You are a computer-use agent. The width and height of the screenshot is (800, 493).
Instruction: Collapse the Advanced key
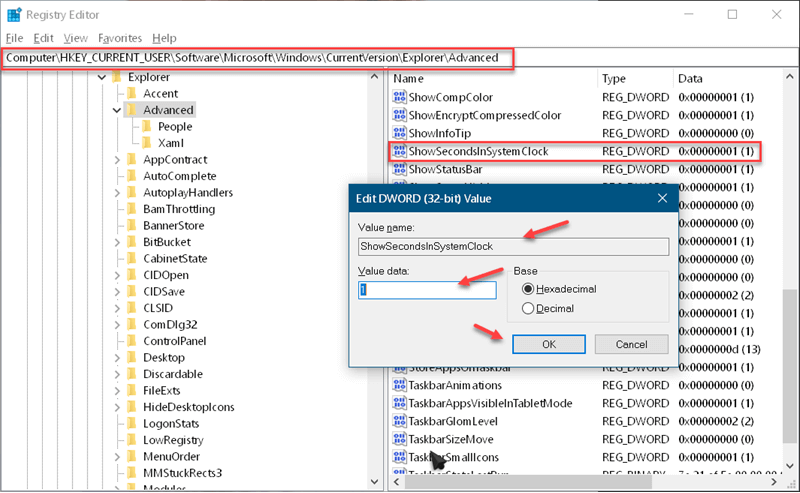click(x=117, y=110)
